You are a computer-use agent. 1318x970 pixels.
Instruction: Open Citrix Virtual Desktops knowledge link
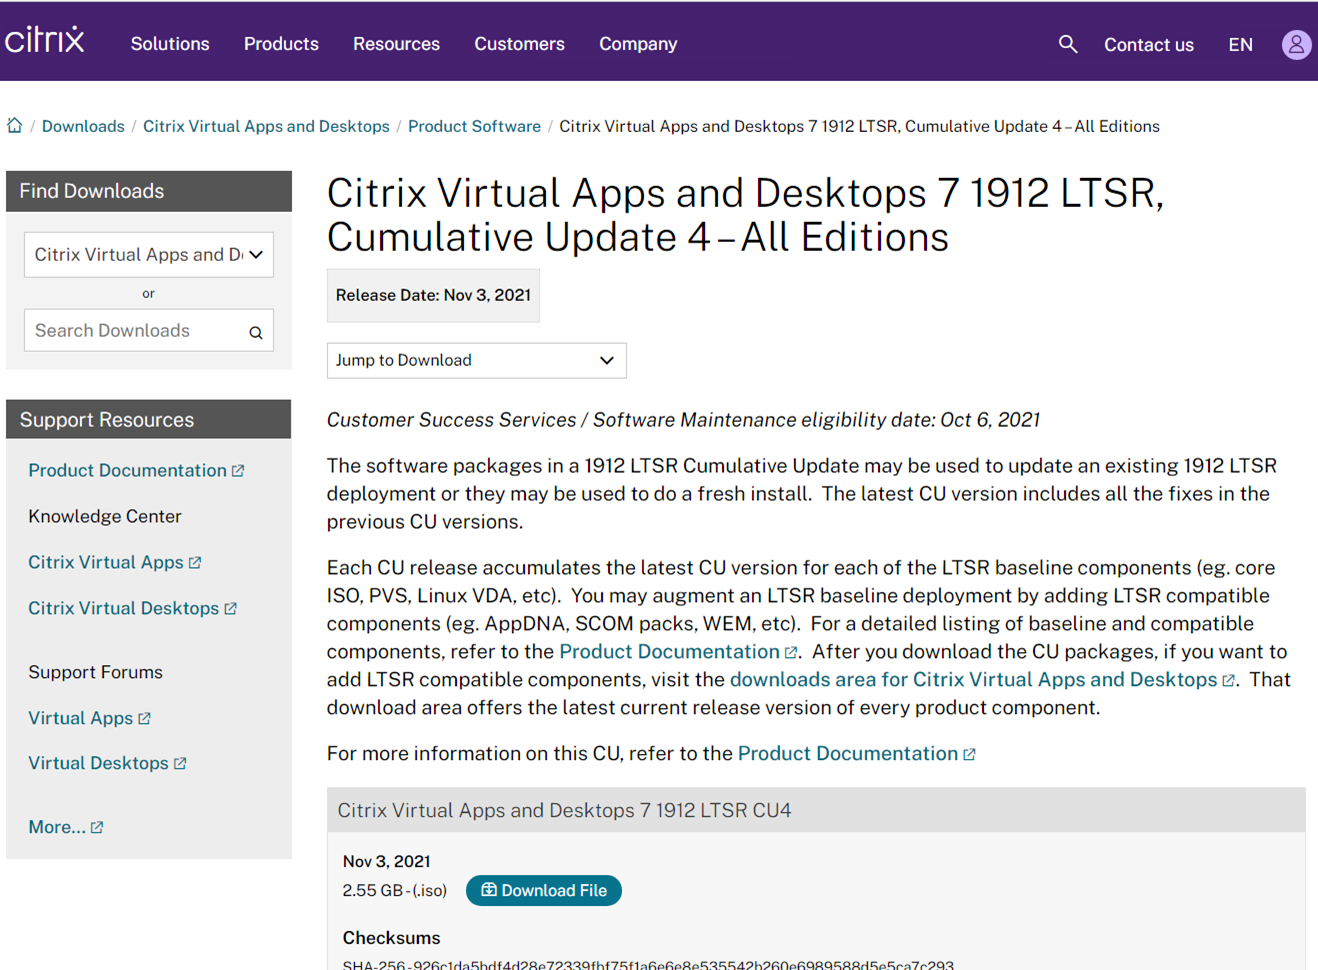tap(123, 609)
